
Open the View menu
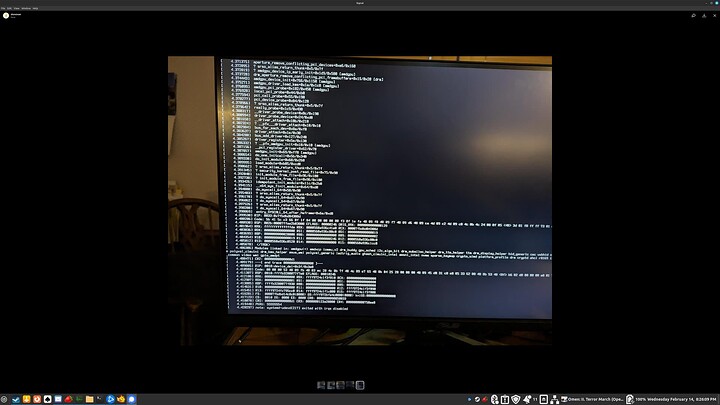pos(17,8)
